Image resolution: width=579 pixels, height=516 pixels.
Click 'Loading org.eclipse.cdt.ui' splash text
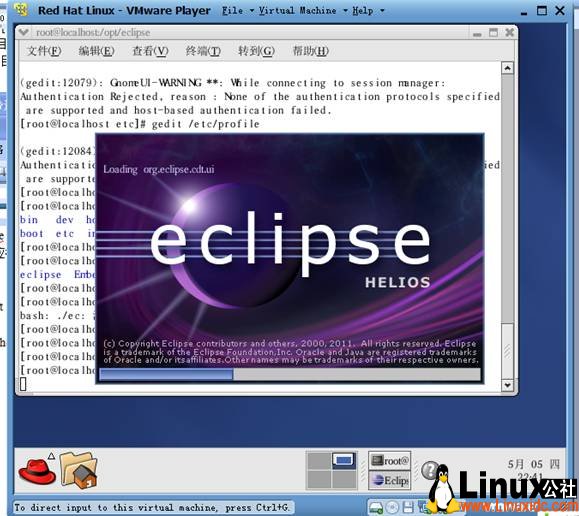point(159,169)
